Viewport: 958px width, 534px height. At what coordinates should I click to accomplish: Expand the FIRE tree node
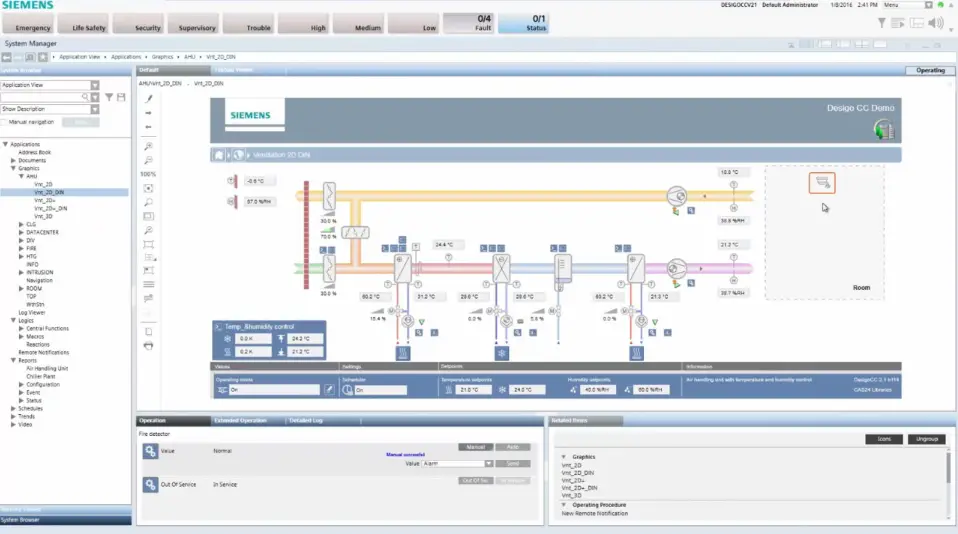click(x=21, y=248)
